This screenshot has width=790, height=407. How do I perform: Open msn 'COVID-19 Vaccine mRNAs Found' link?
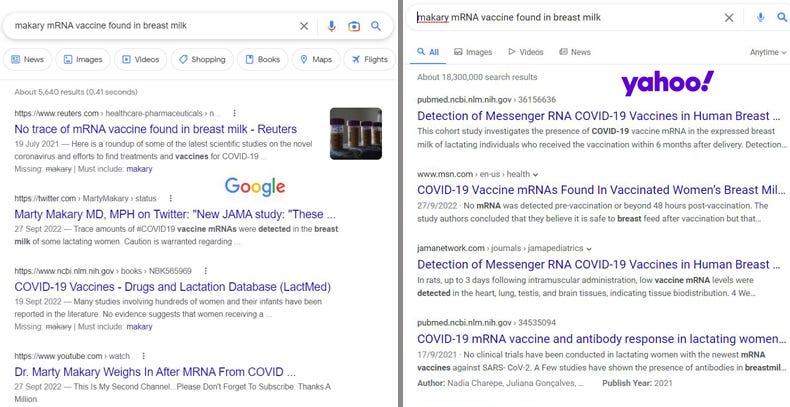601,190
